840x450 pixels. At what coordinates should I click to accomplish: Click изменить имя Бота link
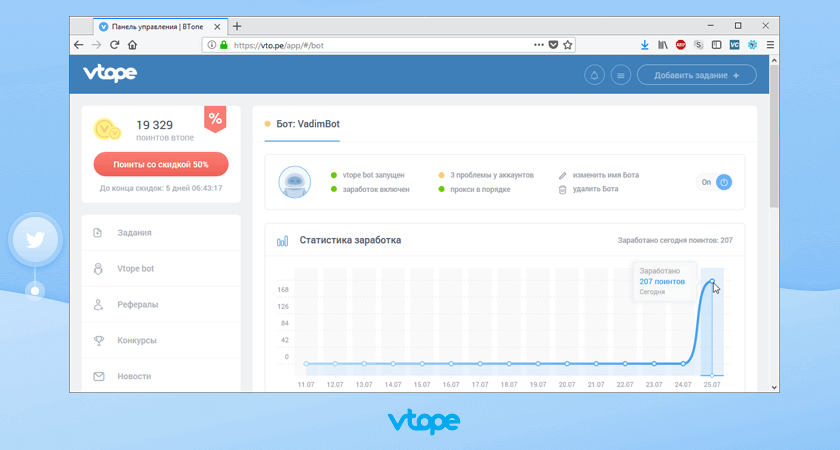[605, 175]
